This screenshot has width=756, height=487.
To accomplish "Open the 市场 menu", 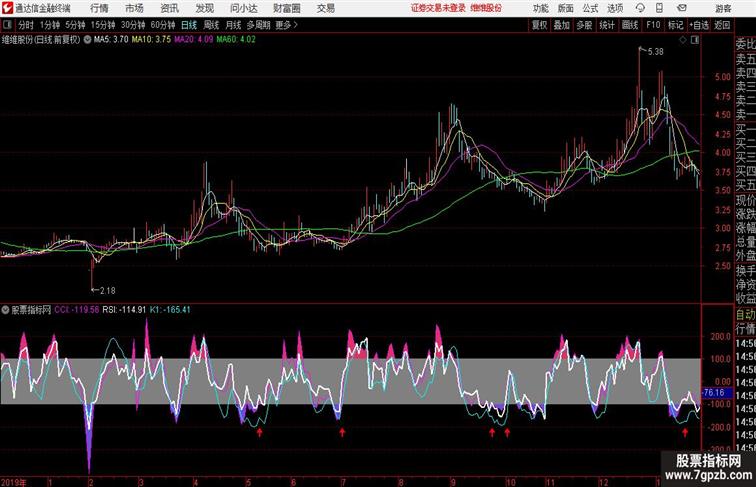I will click(x=134, y=8).
